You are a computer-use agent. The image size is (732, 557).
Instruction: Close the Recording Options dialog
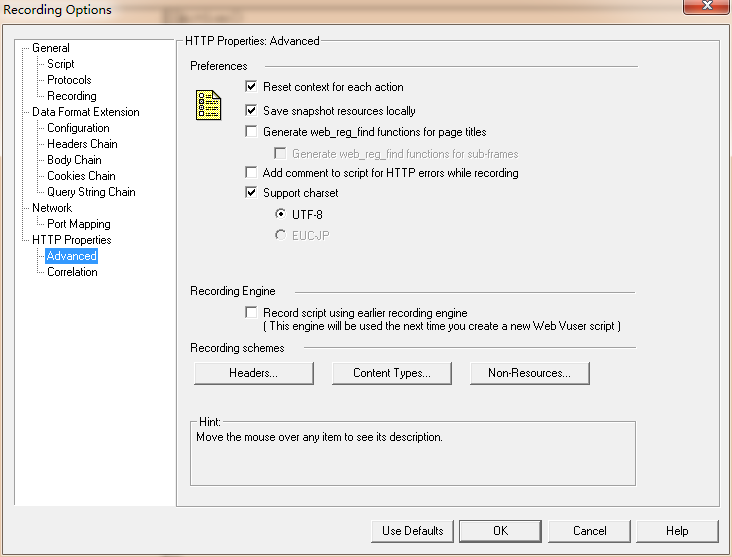pyautogui.click(x=706, y=6)
